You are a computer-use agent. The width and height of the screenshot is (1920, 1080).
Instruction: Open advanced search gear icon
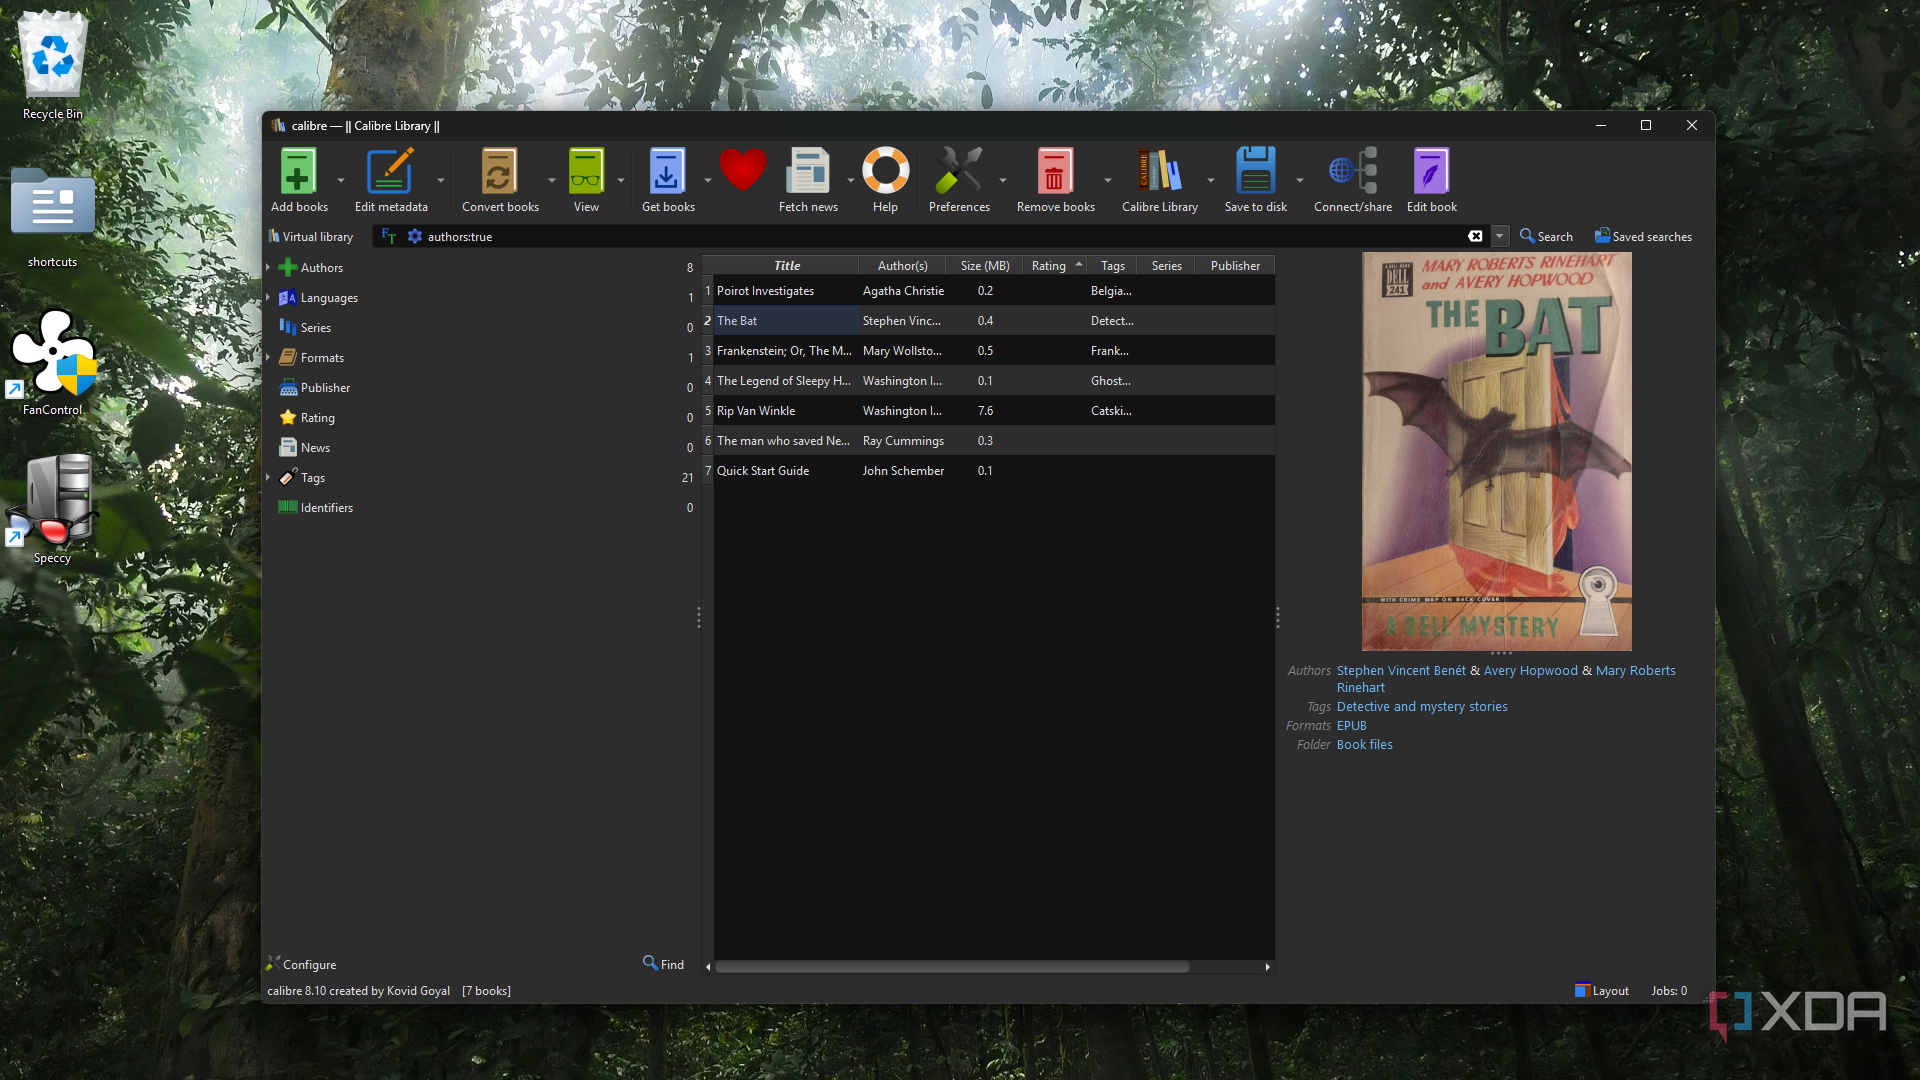tap(415, 236)
